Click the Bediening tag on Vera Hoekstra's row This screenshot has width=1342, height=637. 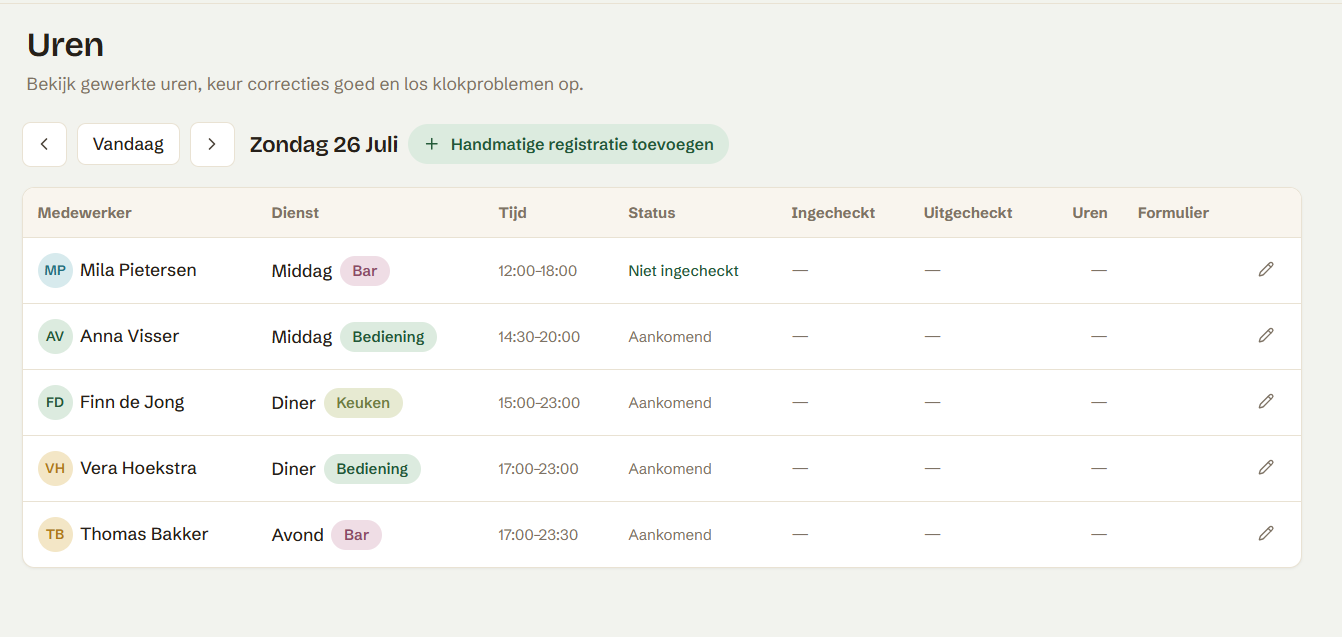pyautogui.click(x=372, y=469)
